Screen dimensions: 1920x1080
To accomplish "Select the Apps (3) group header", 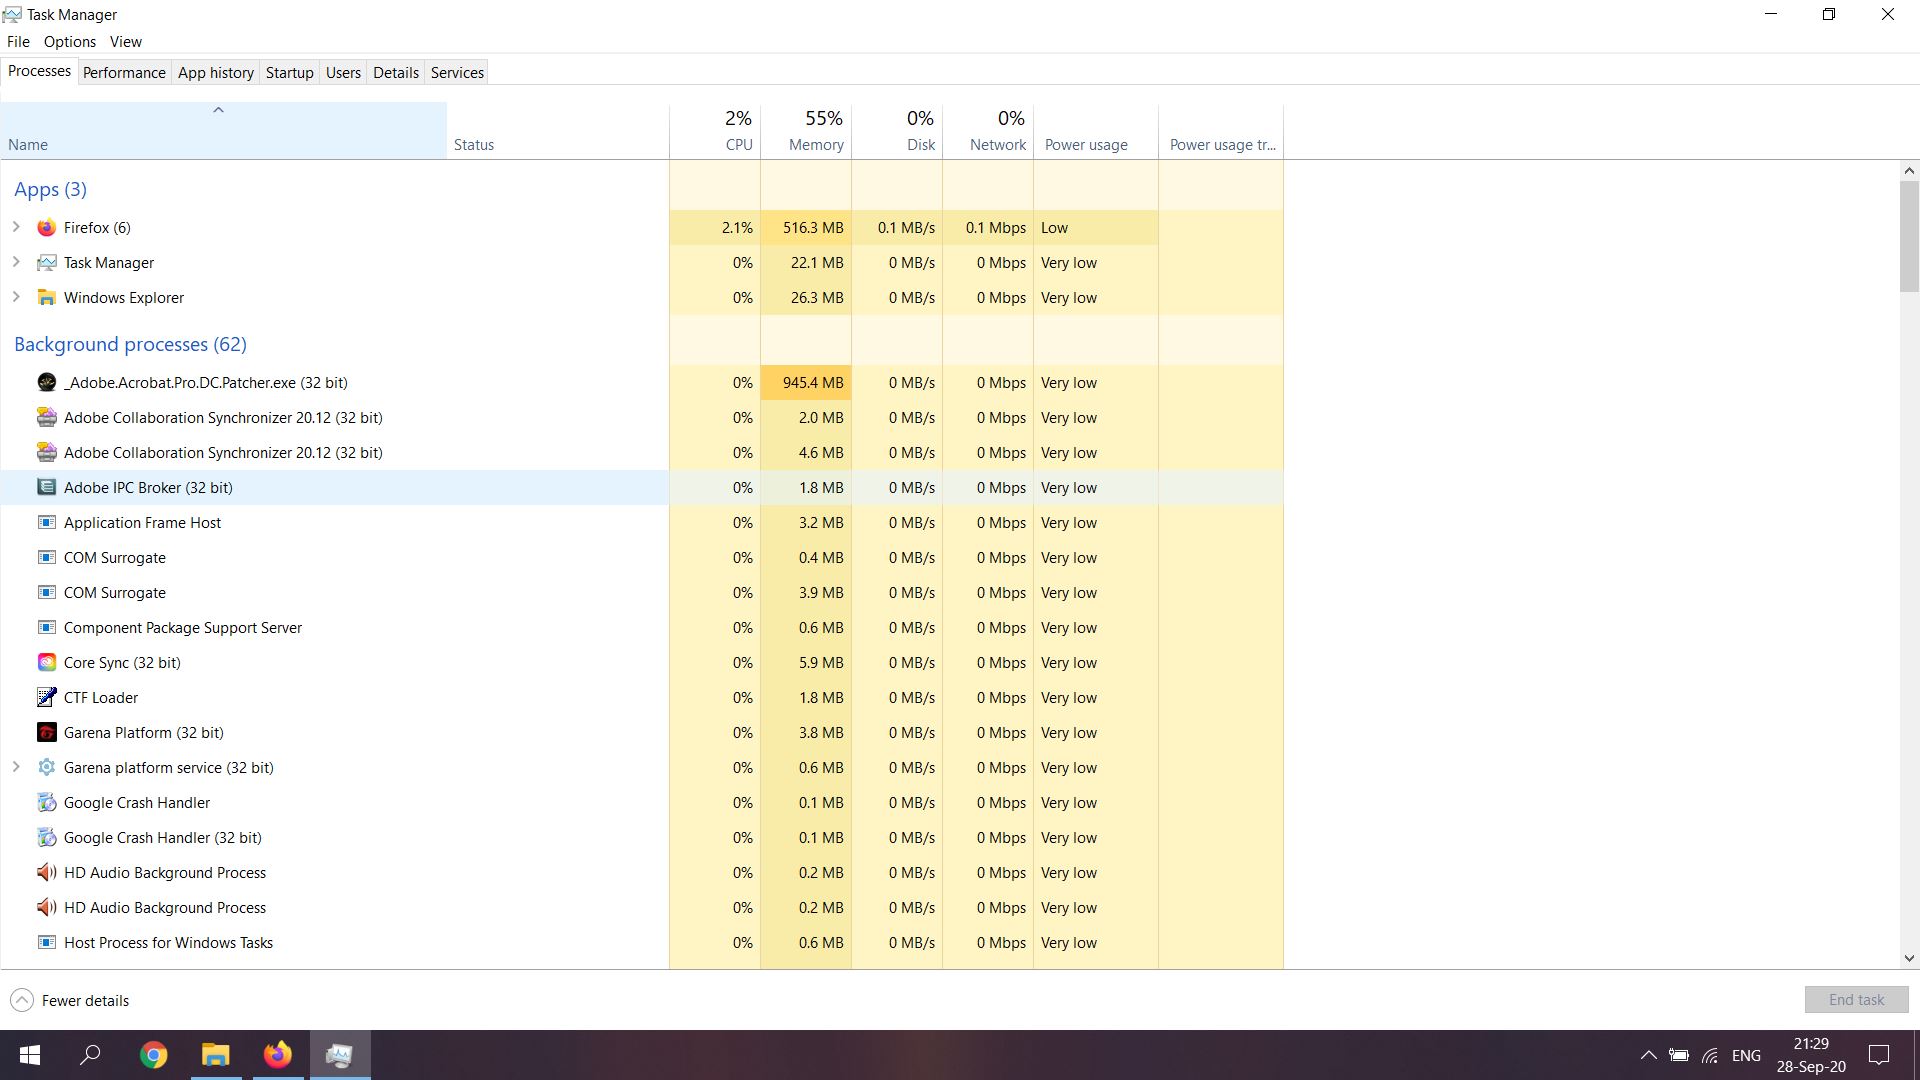I will [50, 189].
